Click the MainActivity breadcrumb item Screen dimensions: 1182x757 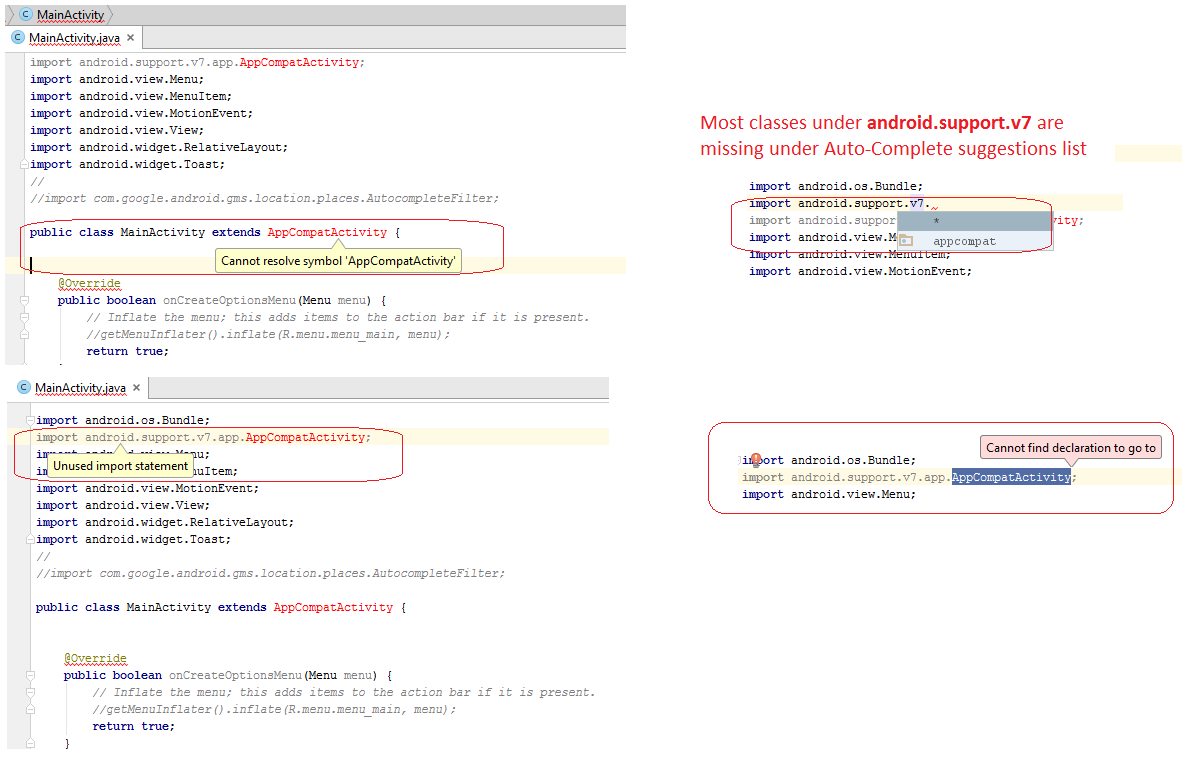(70, 14)
